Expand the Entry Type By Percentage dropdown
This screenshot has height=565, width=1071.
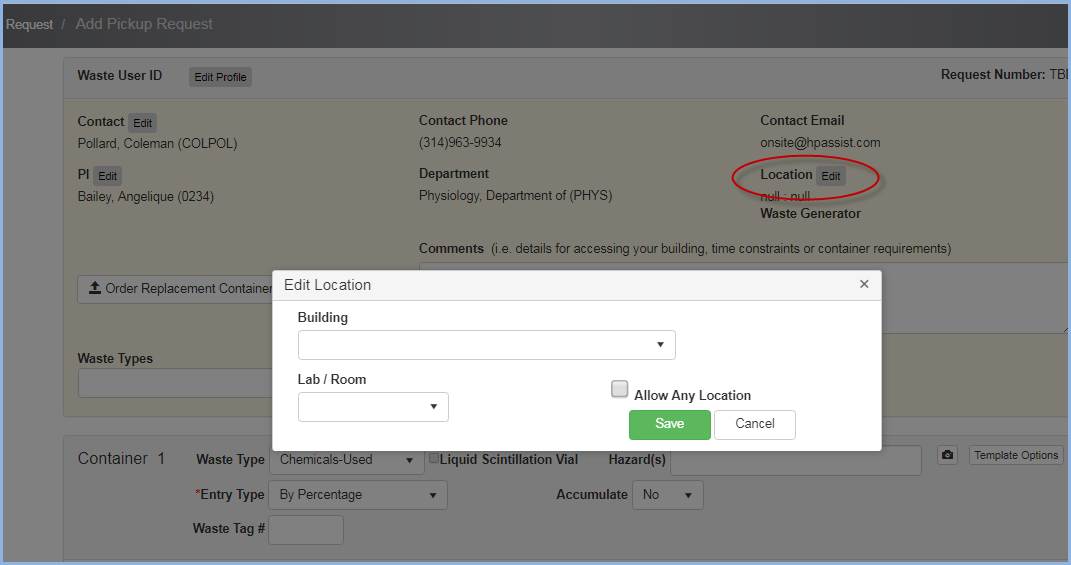pos(358,495)
